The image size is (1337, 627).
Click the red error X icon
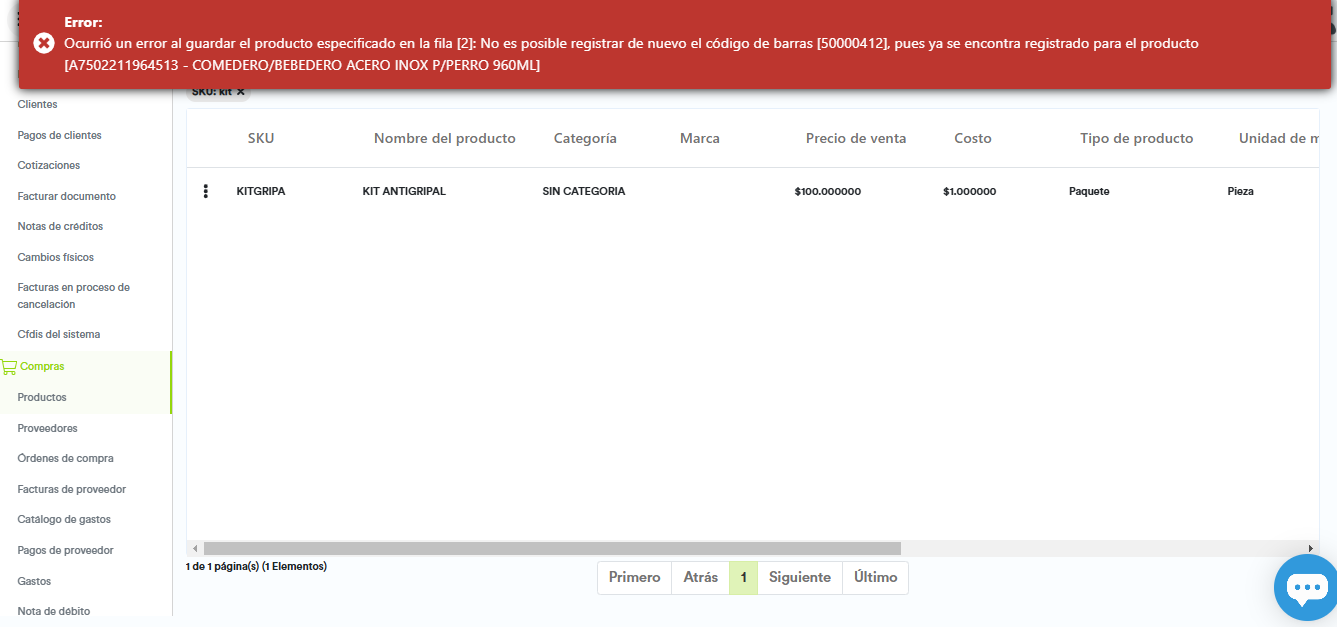point(44,43)
